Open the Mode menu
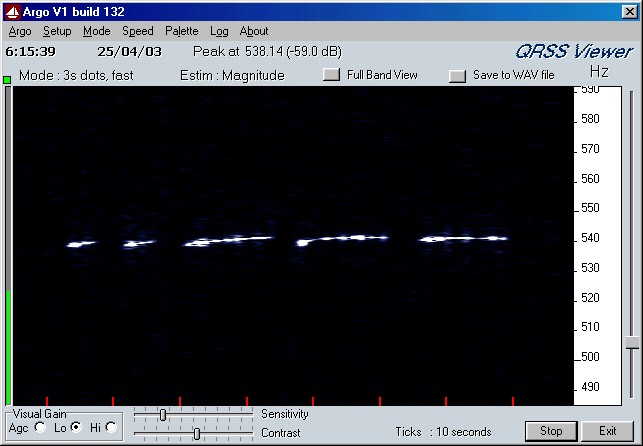This screenshot has height=446, width=643. pyautogui.click(x=96, y=31)
